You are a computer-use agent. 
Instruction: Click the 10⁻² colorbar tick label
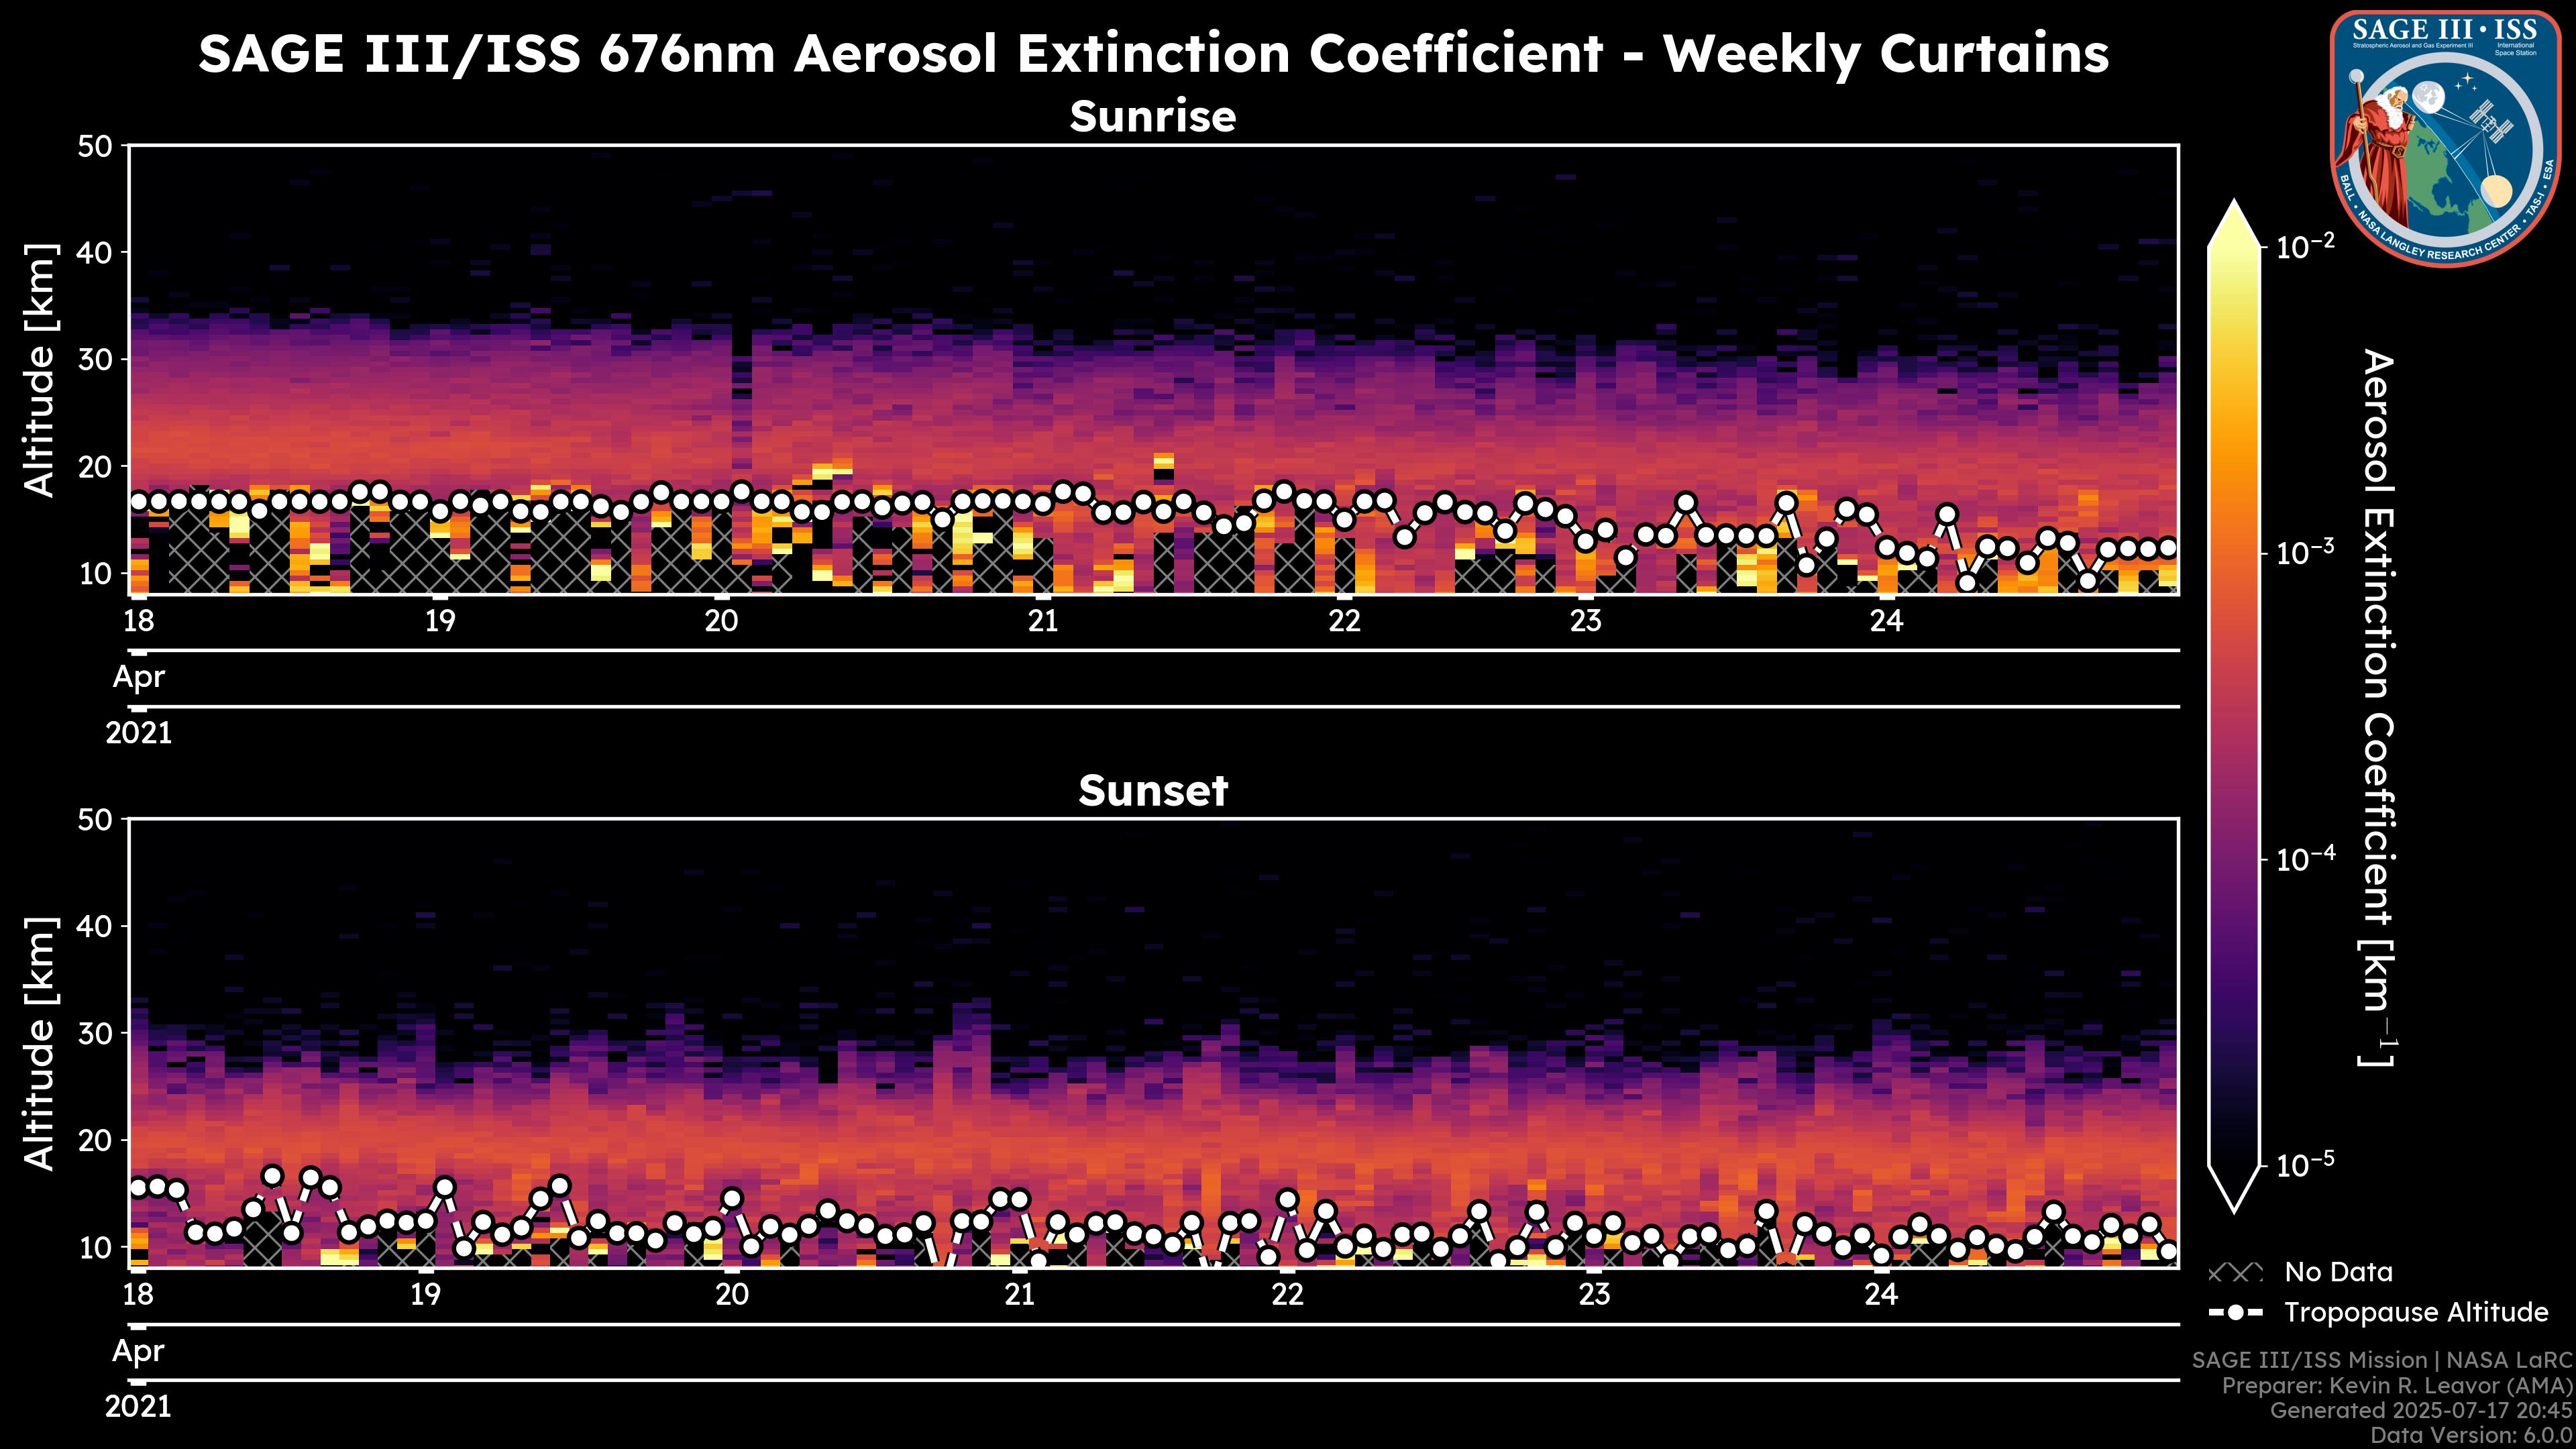(x=2305, y=245)
